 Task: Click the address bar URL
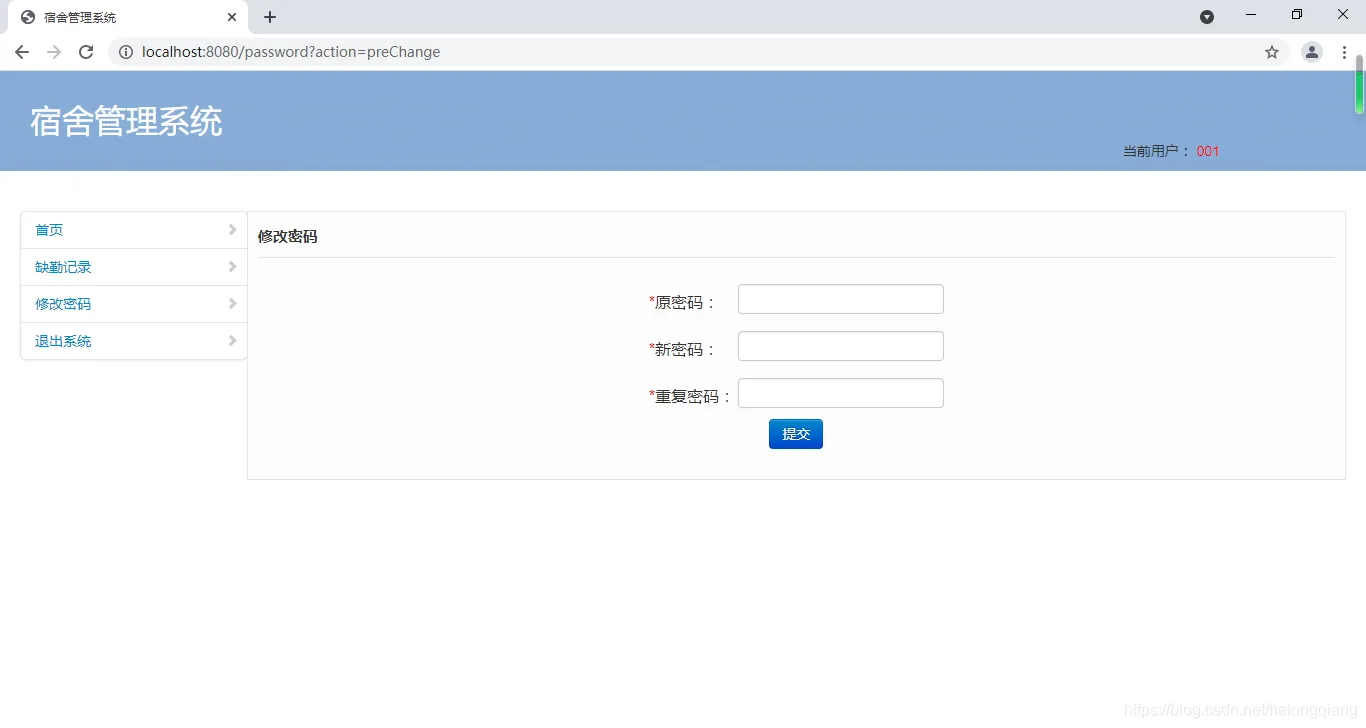[x=291, y=52]
